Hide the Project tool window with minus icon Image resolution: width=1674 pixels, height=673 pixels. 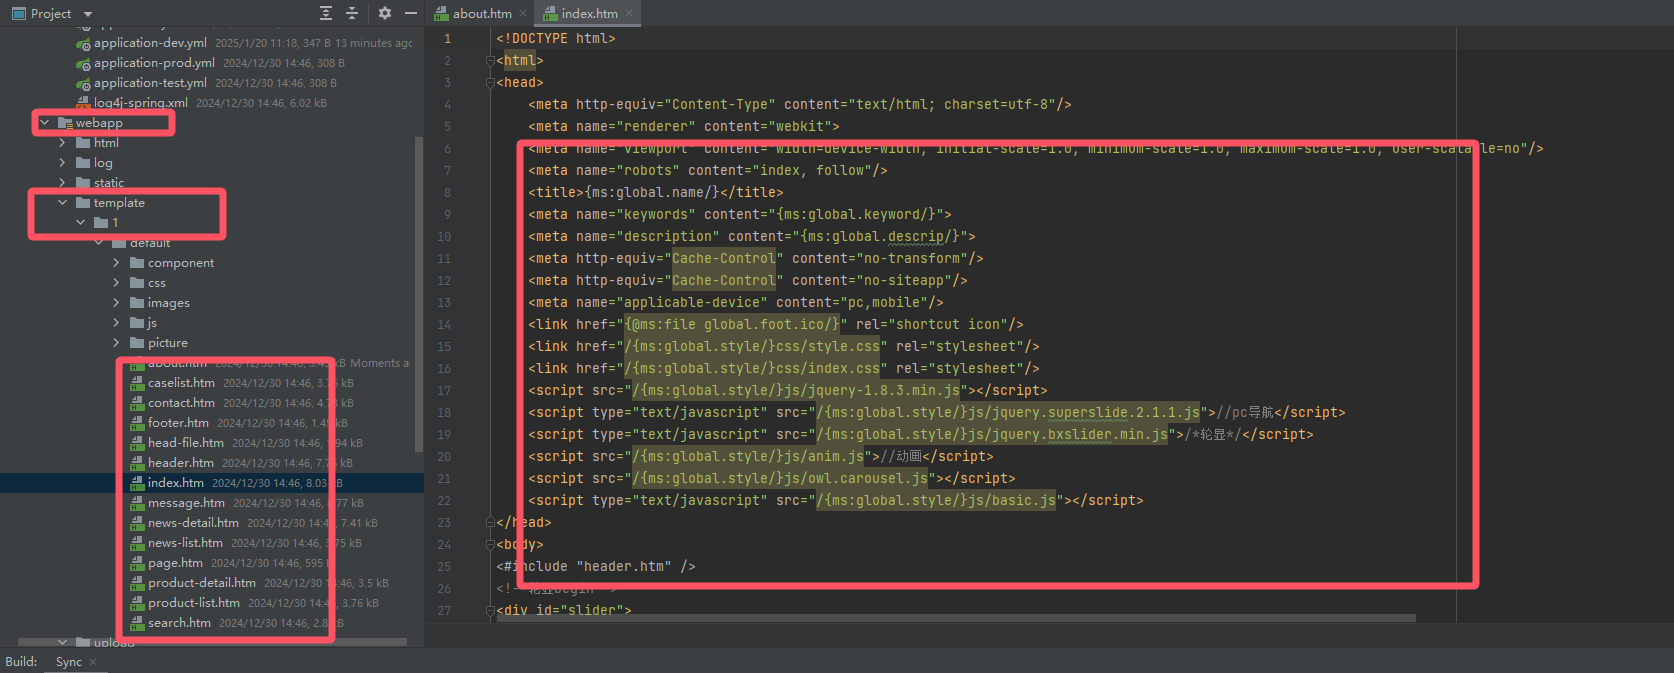click(411, 13)
